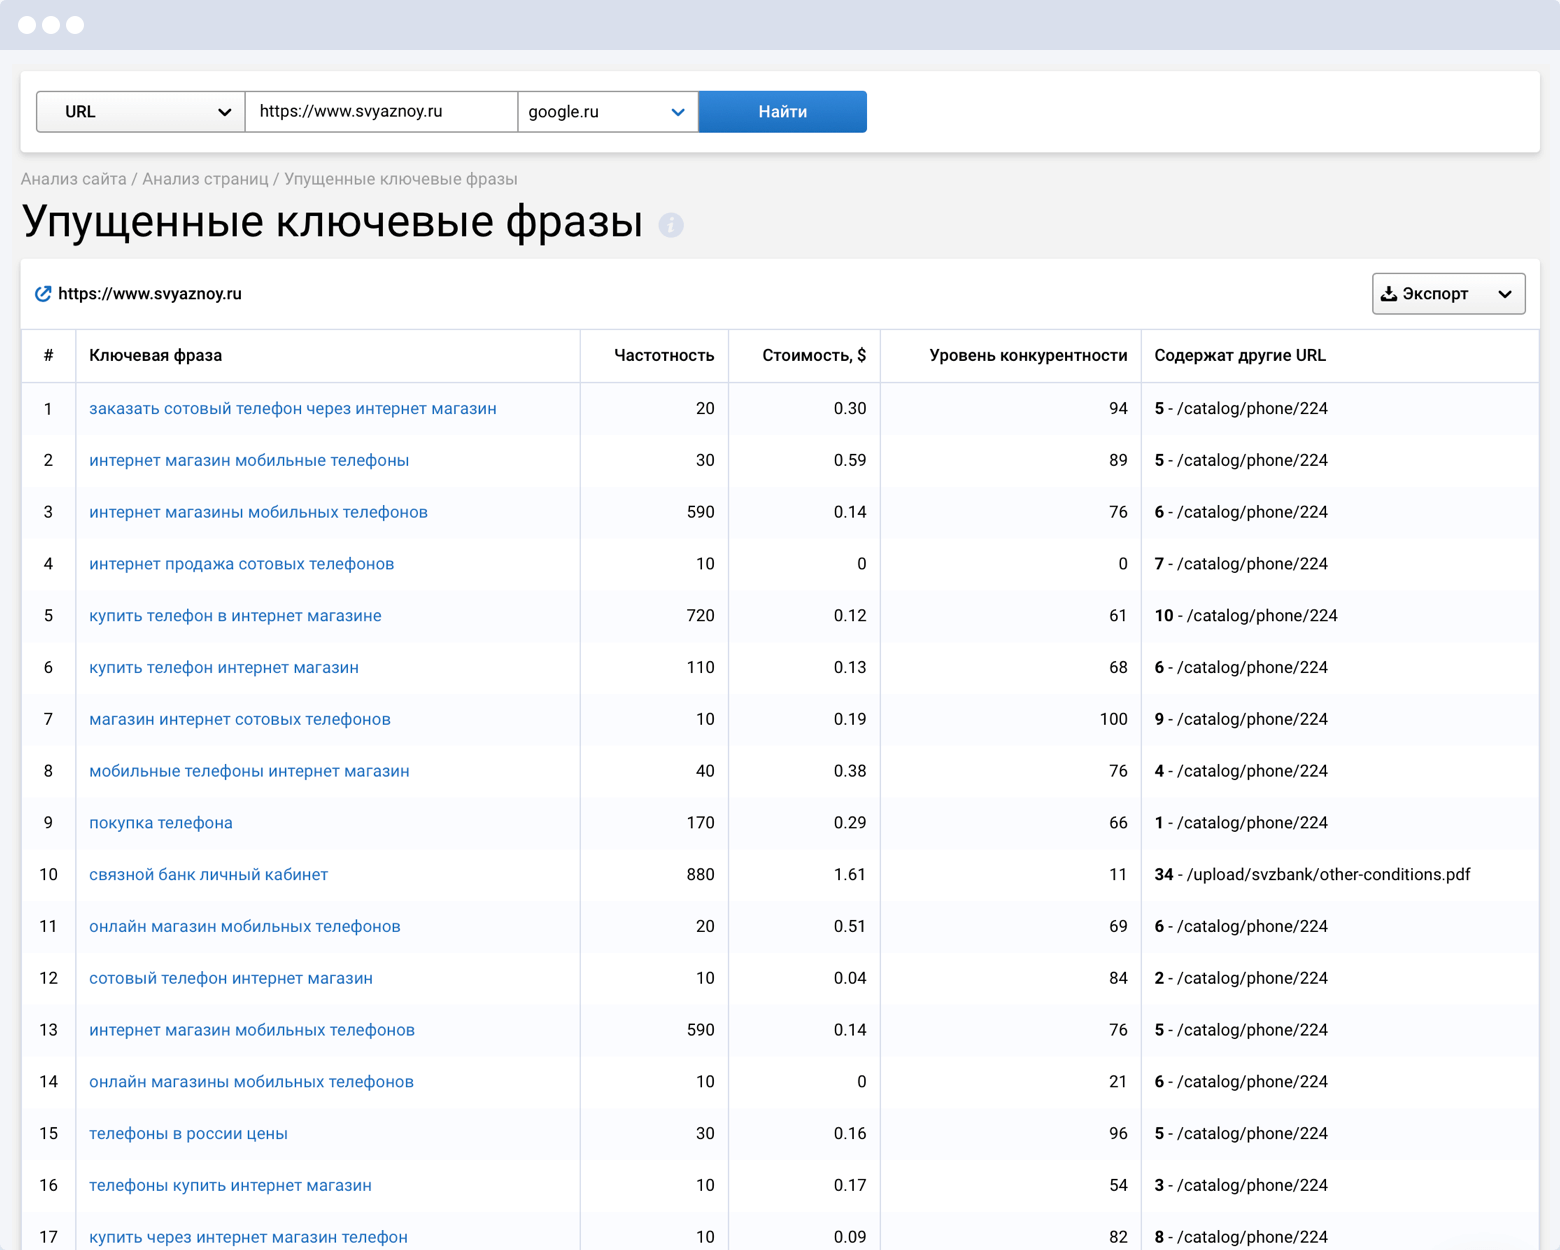
Task: Go to Анализ сайта breadcrumb
Action: point(74,179)
